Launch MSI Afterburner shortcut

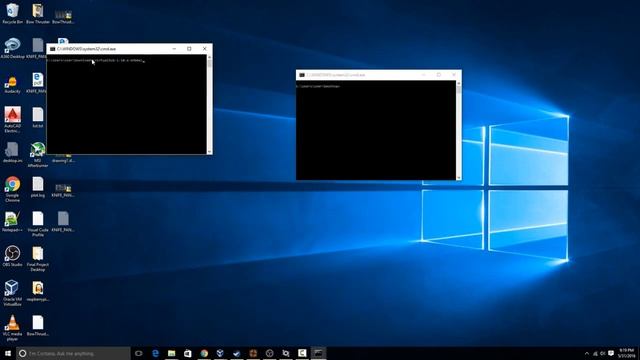coord(38,154)
